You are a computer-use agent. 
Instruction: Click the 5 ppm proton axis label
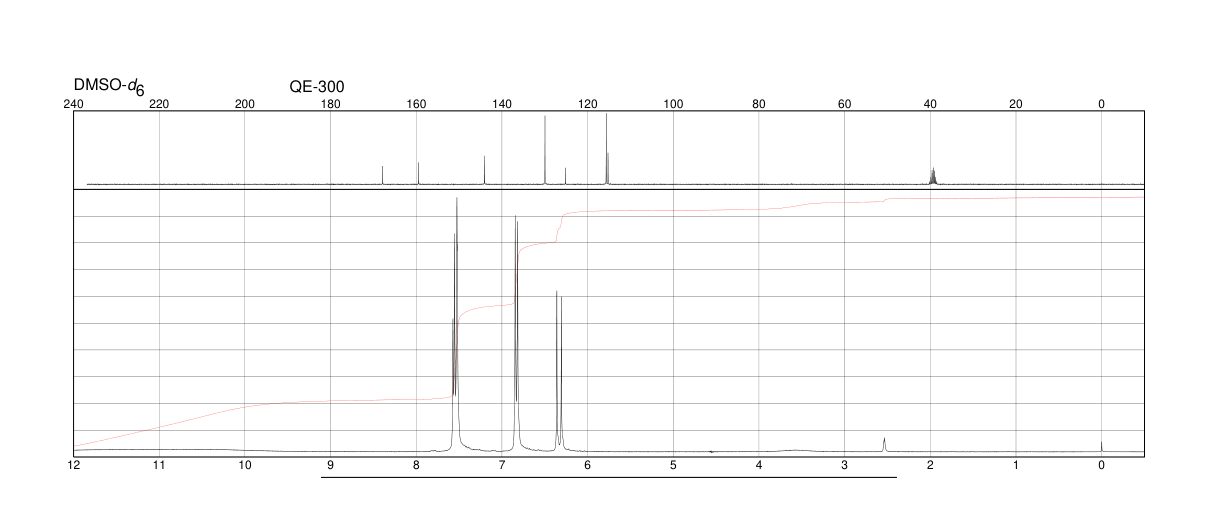tap(673, 465)
